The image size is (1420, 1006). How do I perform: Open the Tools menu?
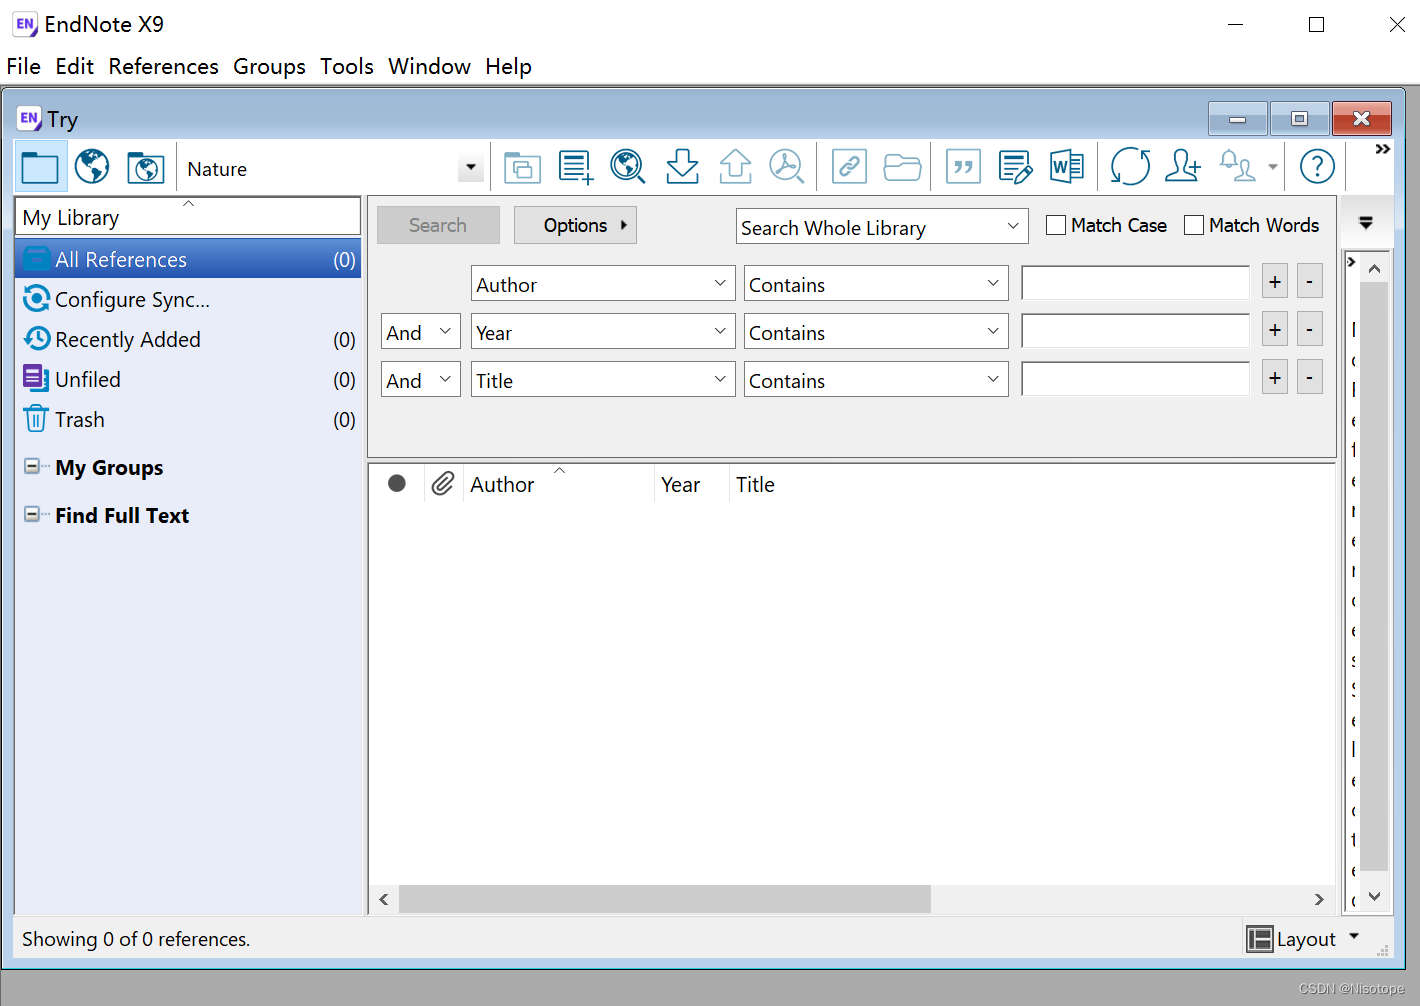[346, 66]
